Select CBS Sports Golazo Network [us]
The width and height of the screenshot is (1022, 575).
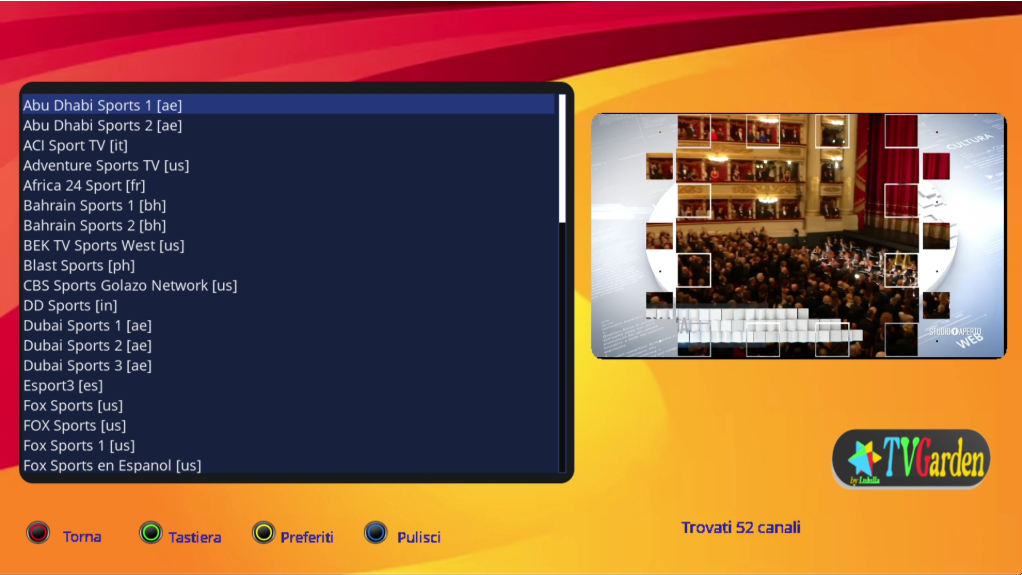[288, 286]
